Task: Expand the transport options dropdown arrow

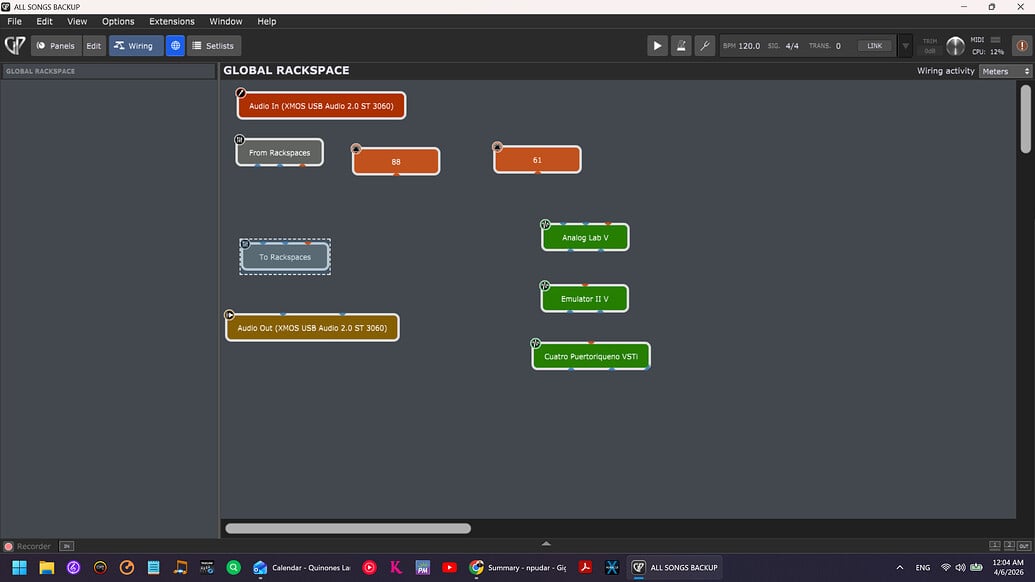Action: (905, 45)
